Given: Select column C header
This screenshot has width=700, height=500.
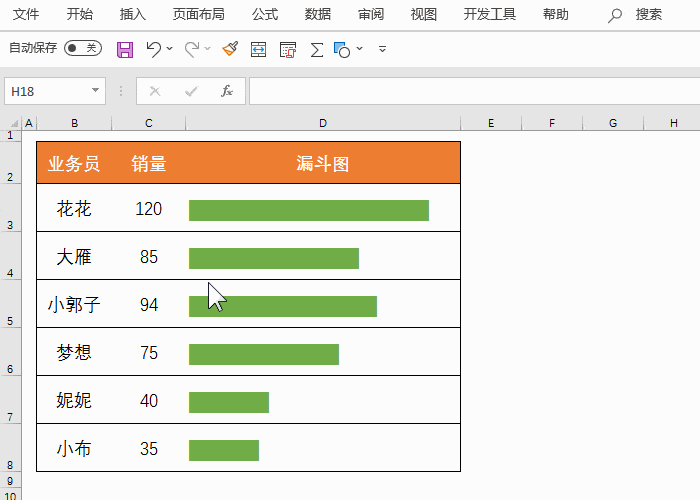Looking at the screenshot, I should pos(149,123).
